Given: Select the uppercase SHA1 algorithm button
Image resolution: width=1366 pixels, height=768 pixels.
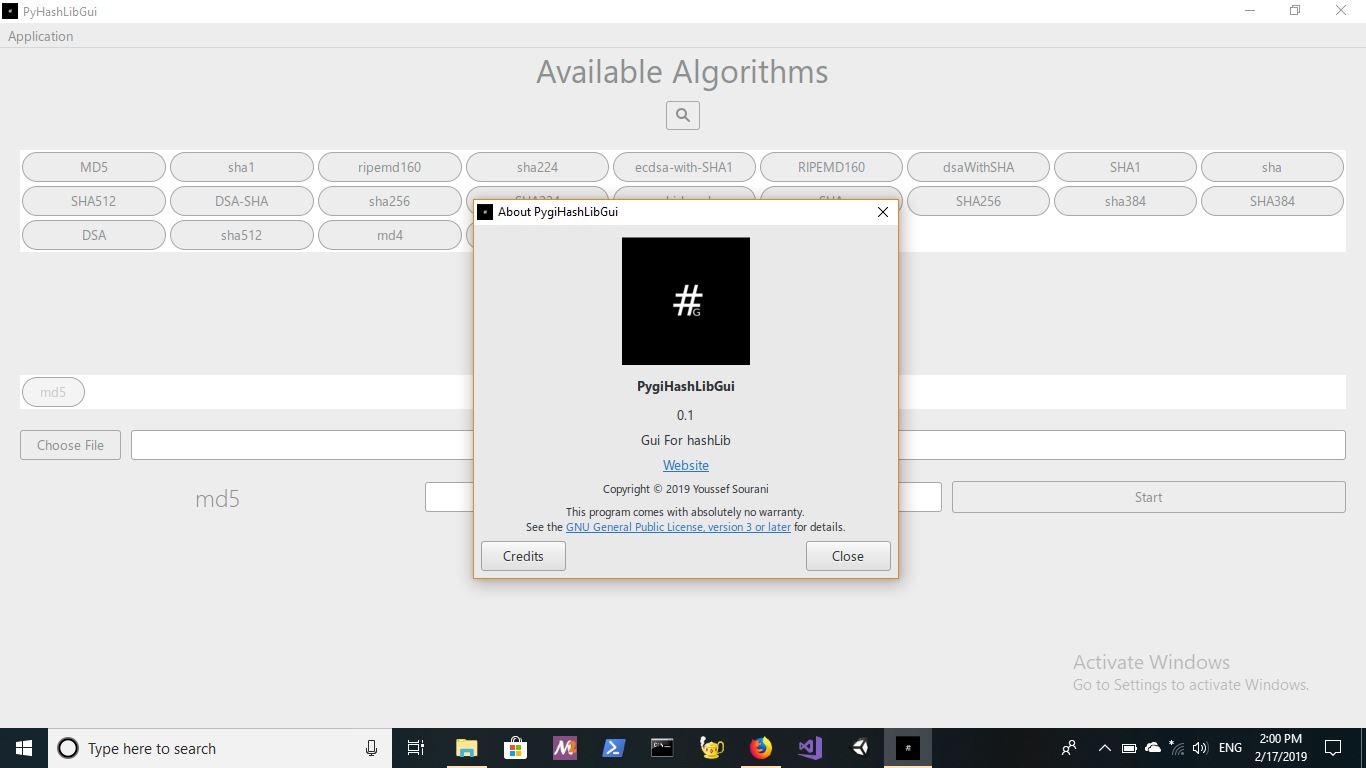Looking at the screenshot, I should [1125, 167].
